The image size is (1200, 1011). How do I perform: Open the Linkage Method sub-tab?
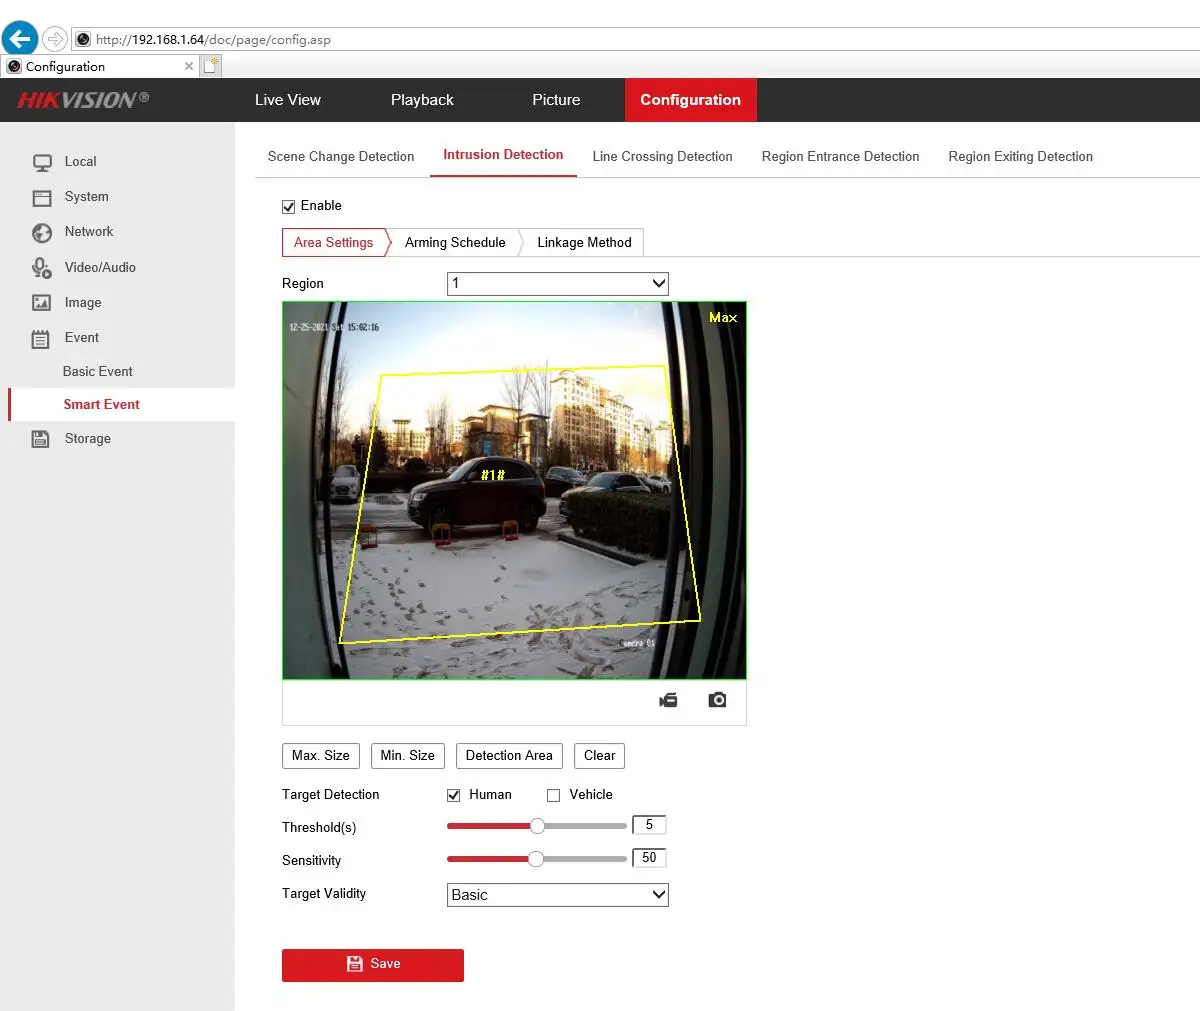click(x=584, y=243)
